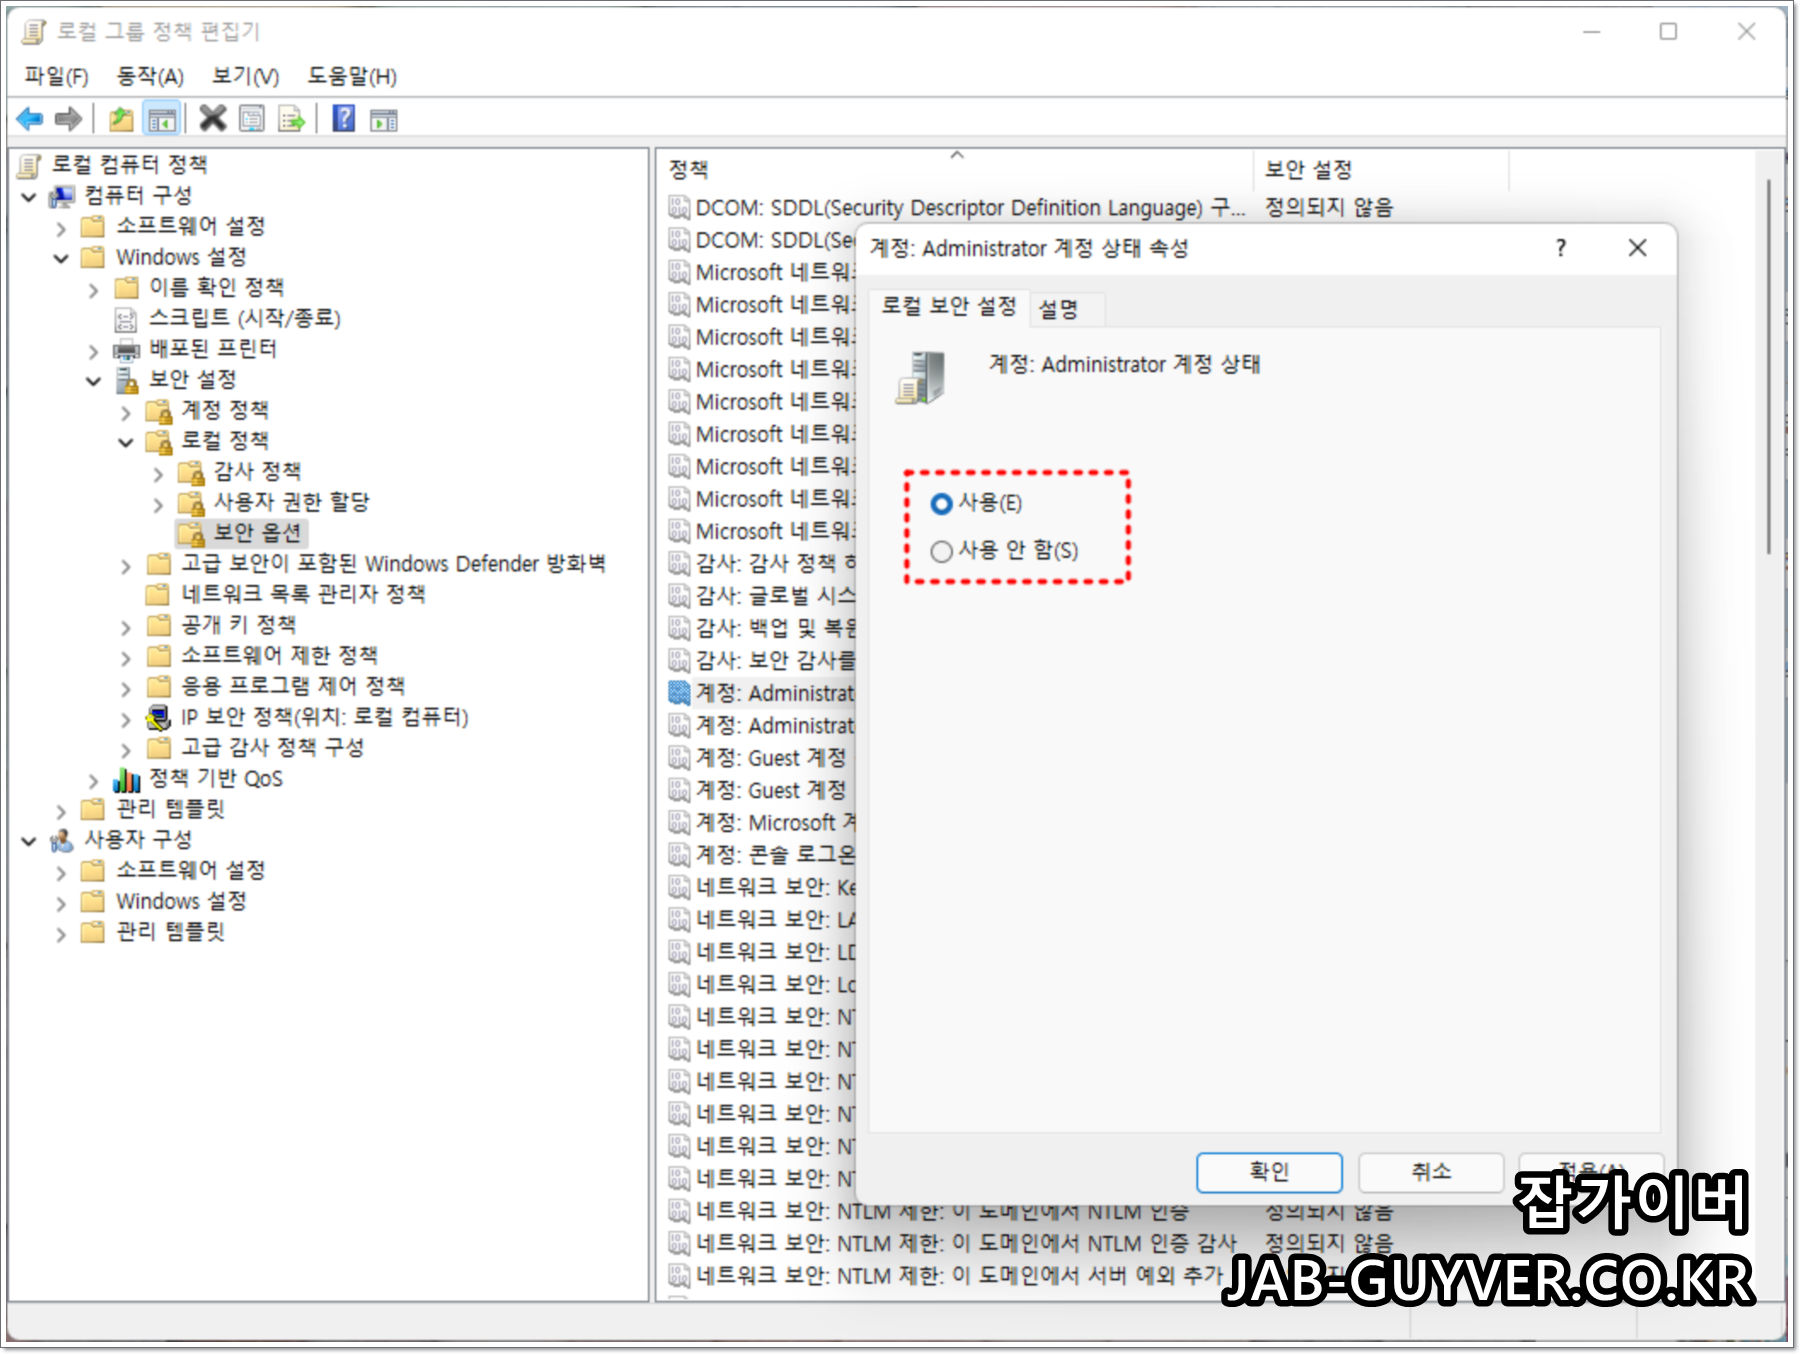Click the 계정 정책 folder icon
1800x1354 pixels.
tap(159, 411)
